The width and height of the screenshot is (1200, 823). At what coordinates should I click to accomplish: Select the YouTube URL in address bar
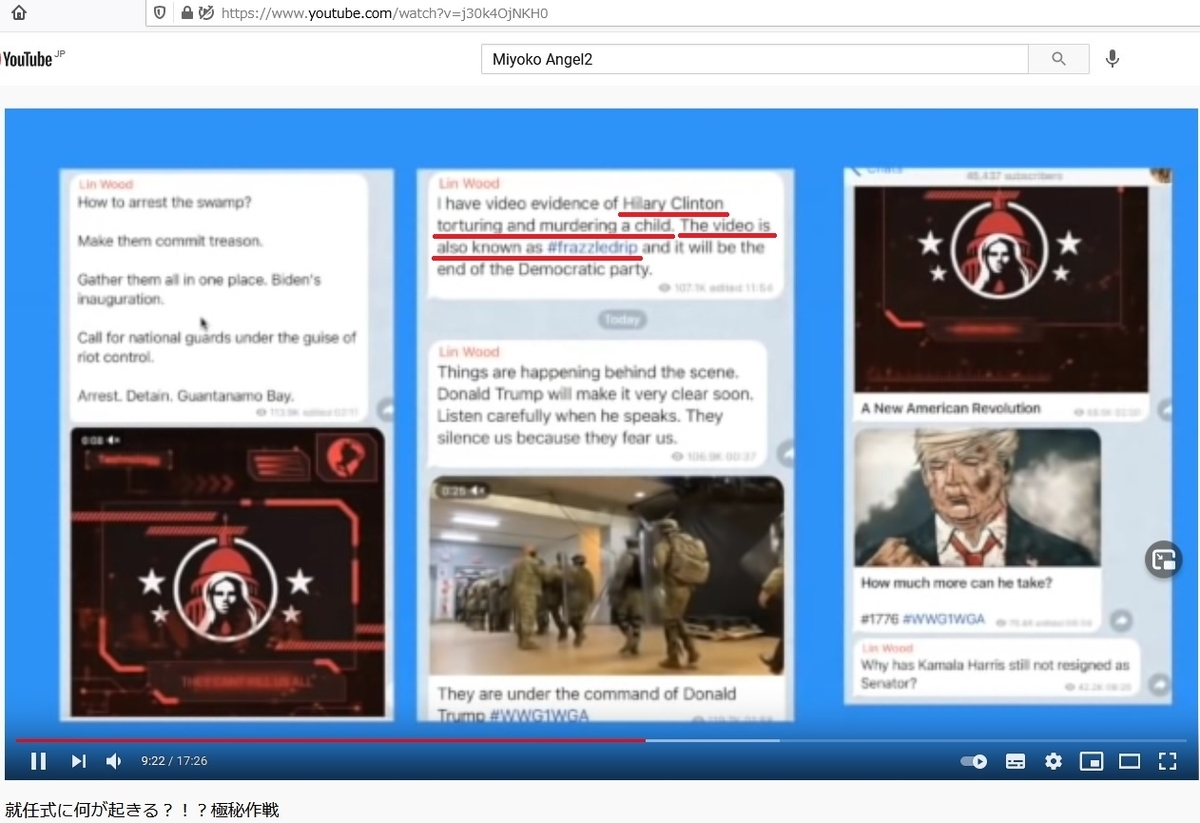pyautogui.click(x=384, y=14)
